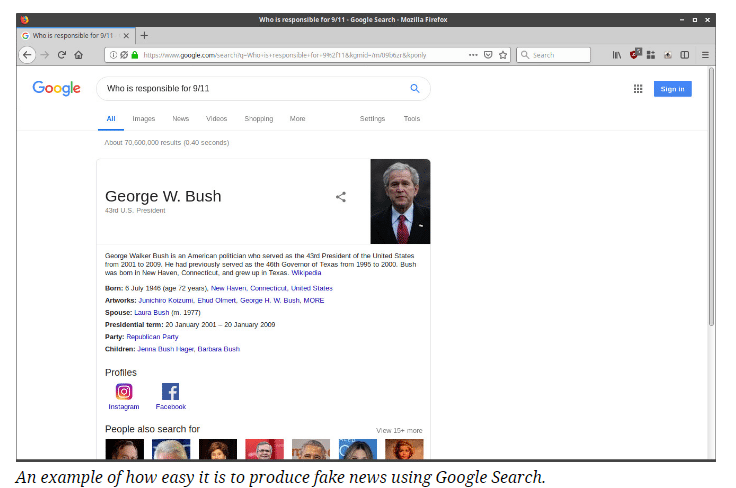The image size is (736, 488).
Task: Click the Sign in button
Action: 672,89
